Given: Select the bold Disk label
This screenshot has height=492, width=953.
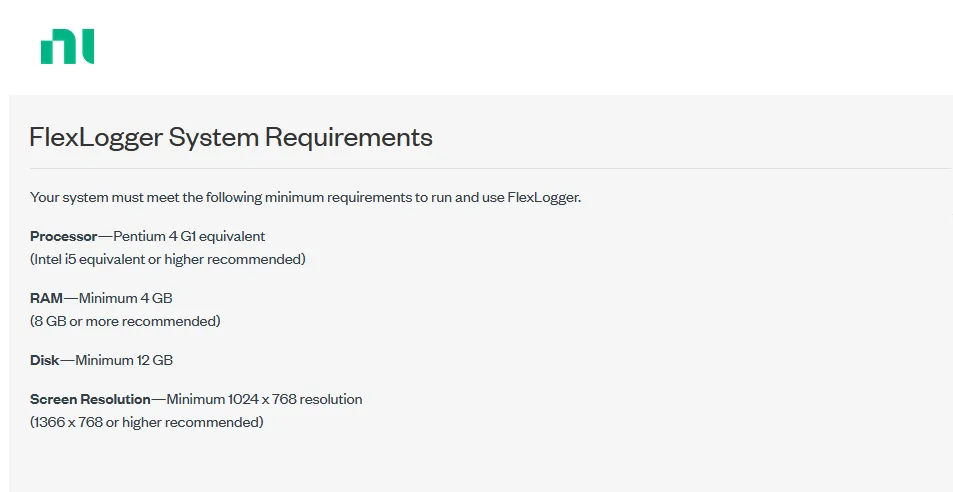Looking at the screenshot, I should 44,360.
